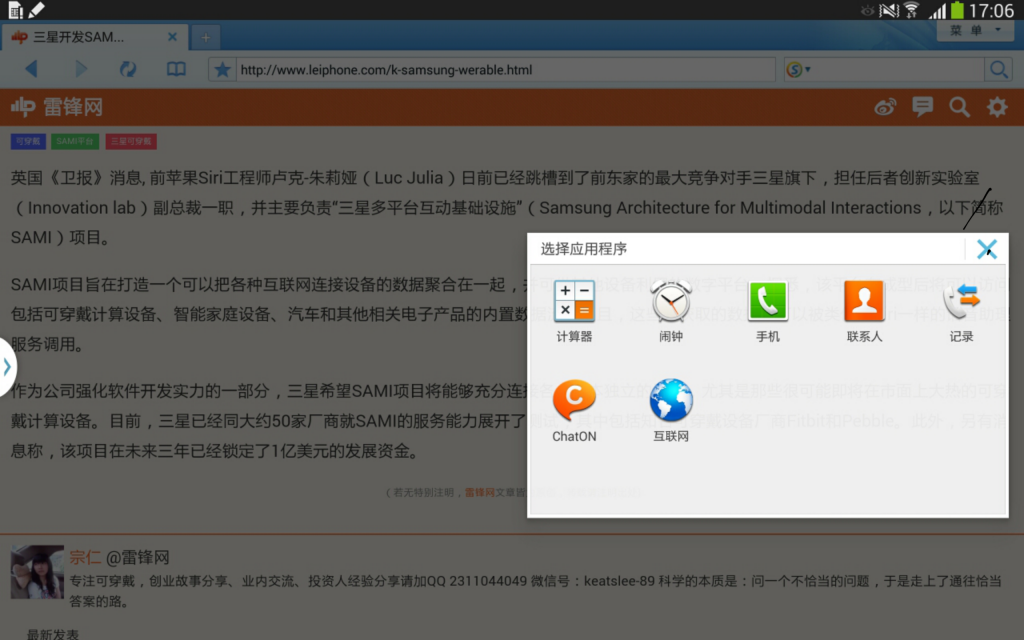Tap the signal strength status icon
This screenshot has width=1024, height=640.
[x=937, y=10]
